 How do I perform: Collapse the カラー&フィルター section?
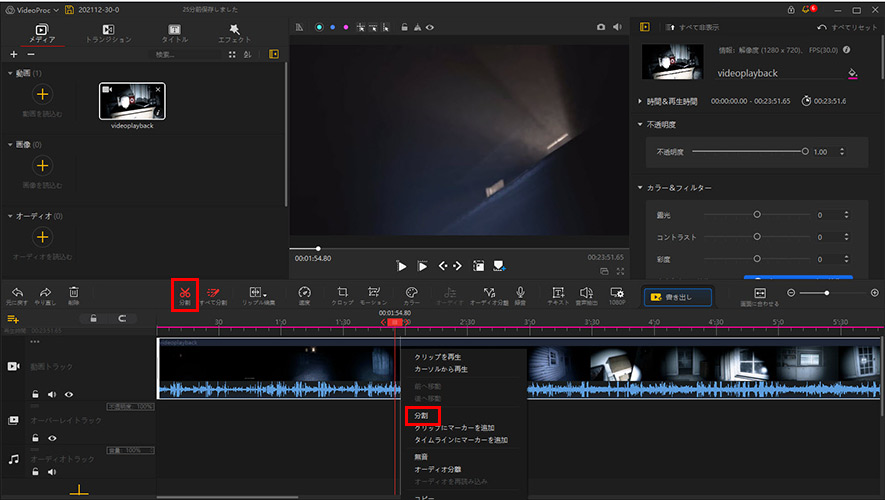click(x=640, y=188)
